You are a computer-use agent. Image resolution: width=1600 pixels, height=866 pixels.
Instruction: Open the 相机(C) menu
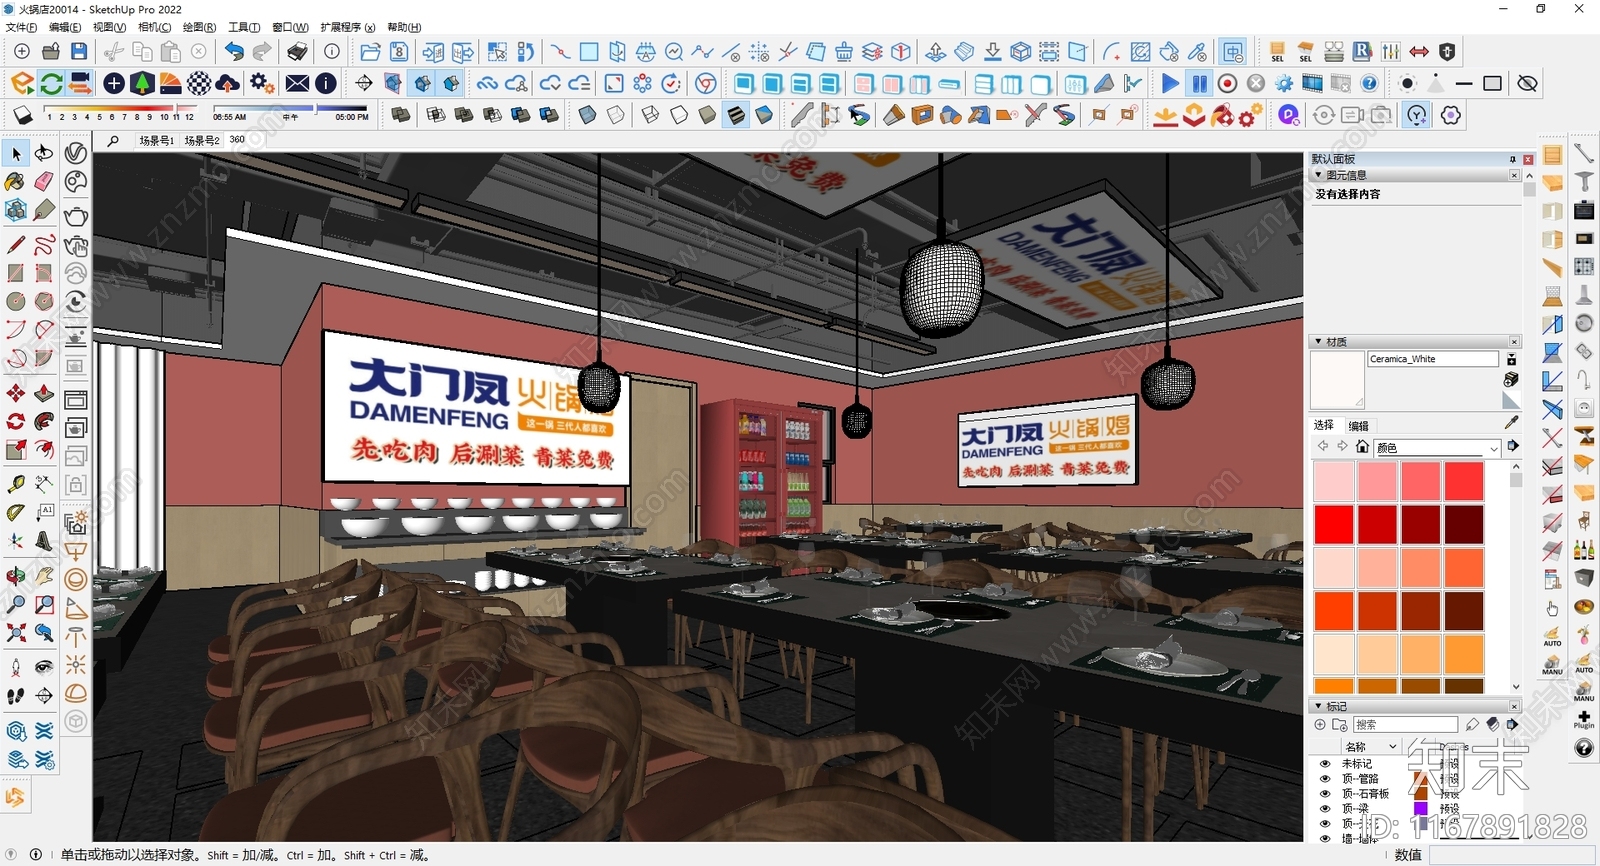tap(154, 27)
